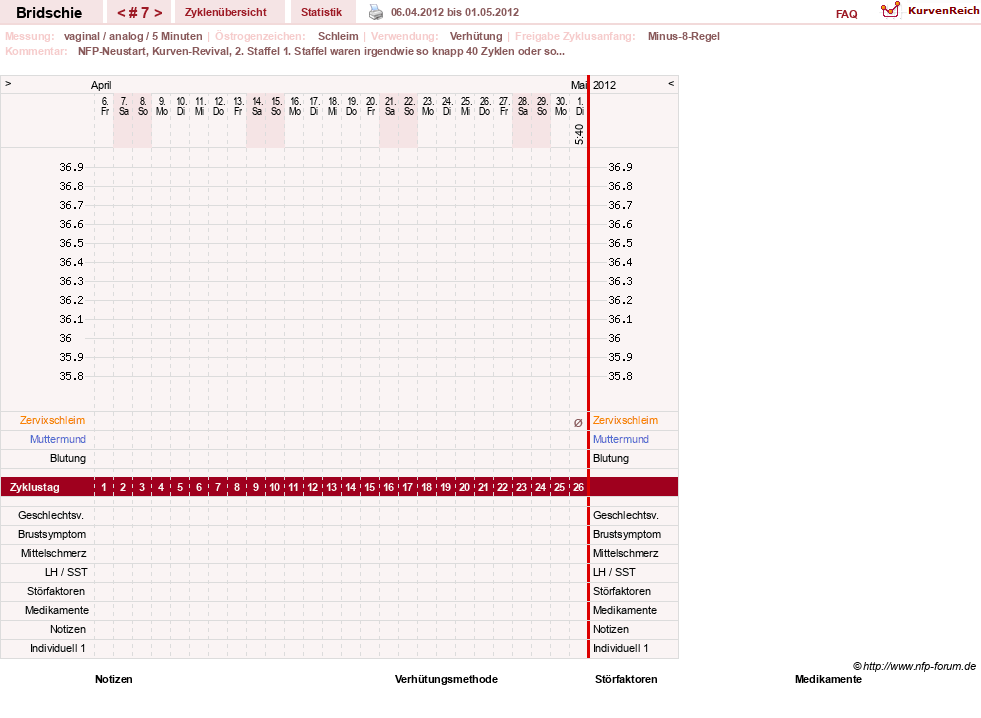The image size is (981, 718).
Task: Click the Verhütungsmethode heading
Action: pos(446,679)
